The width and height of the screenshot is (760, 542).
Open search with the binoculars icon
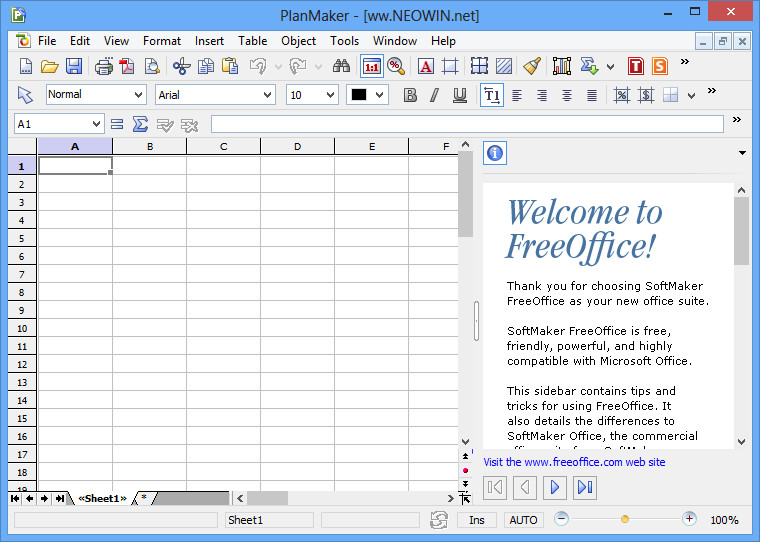[x=341, y=66]
